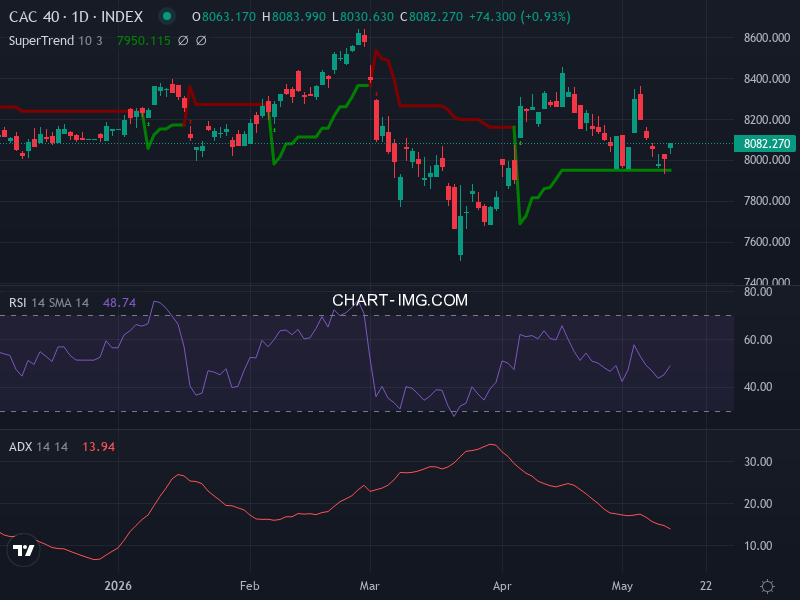Click the 7800.000 price axis label

click(766, 201)
